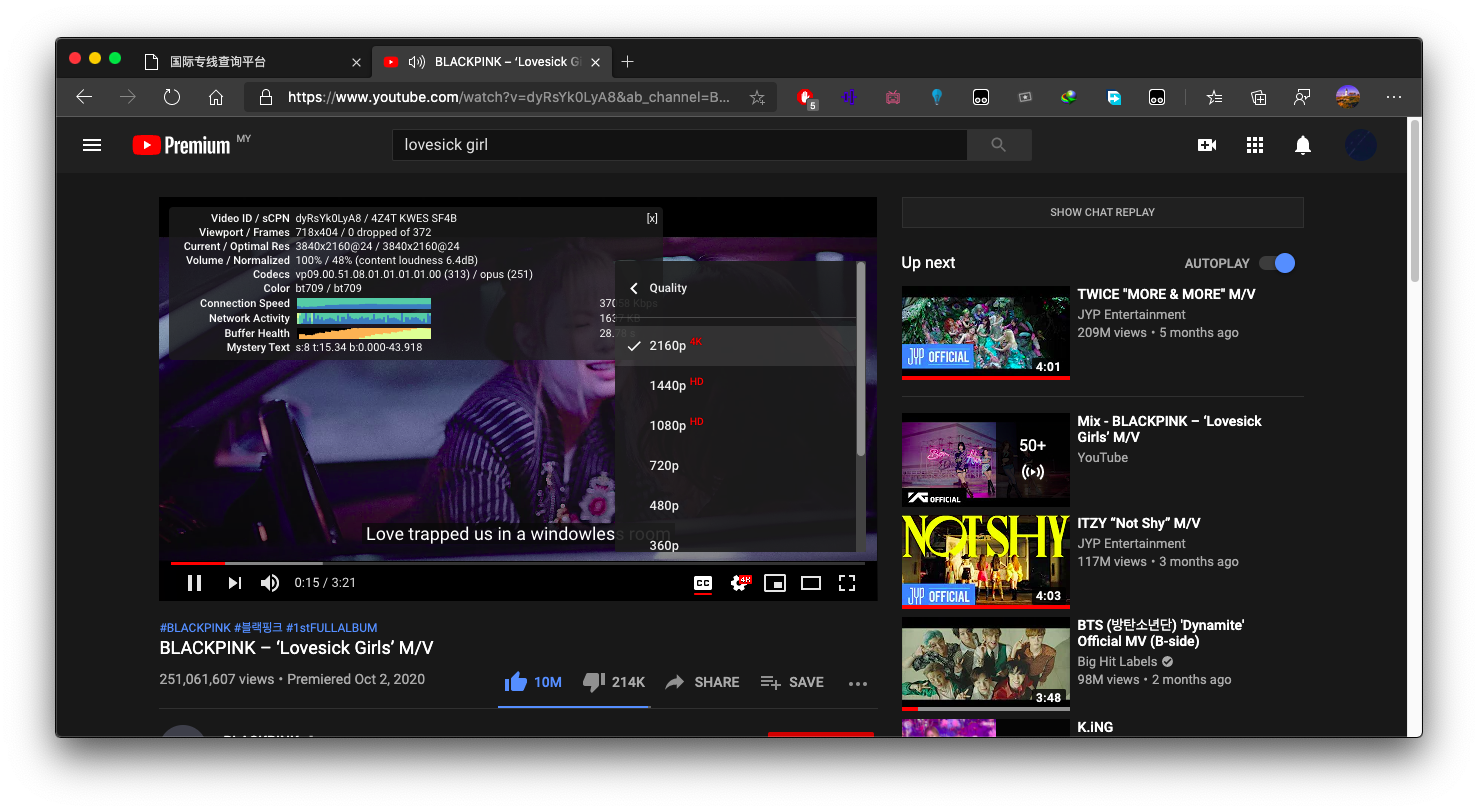The height and width of the screenshot is (811, 1478).
Task: Select 1080p HD quality
Action: click(736, 425)
